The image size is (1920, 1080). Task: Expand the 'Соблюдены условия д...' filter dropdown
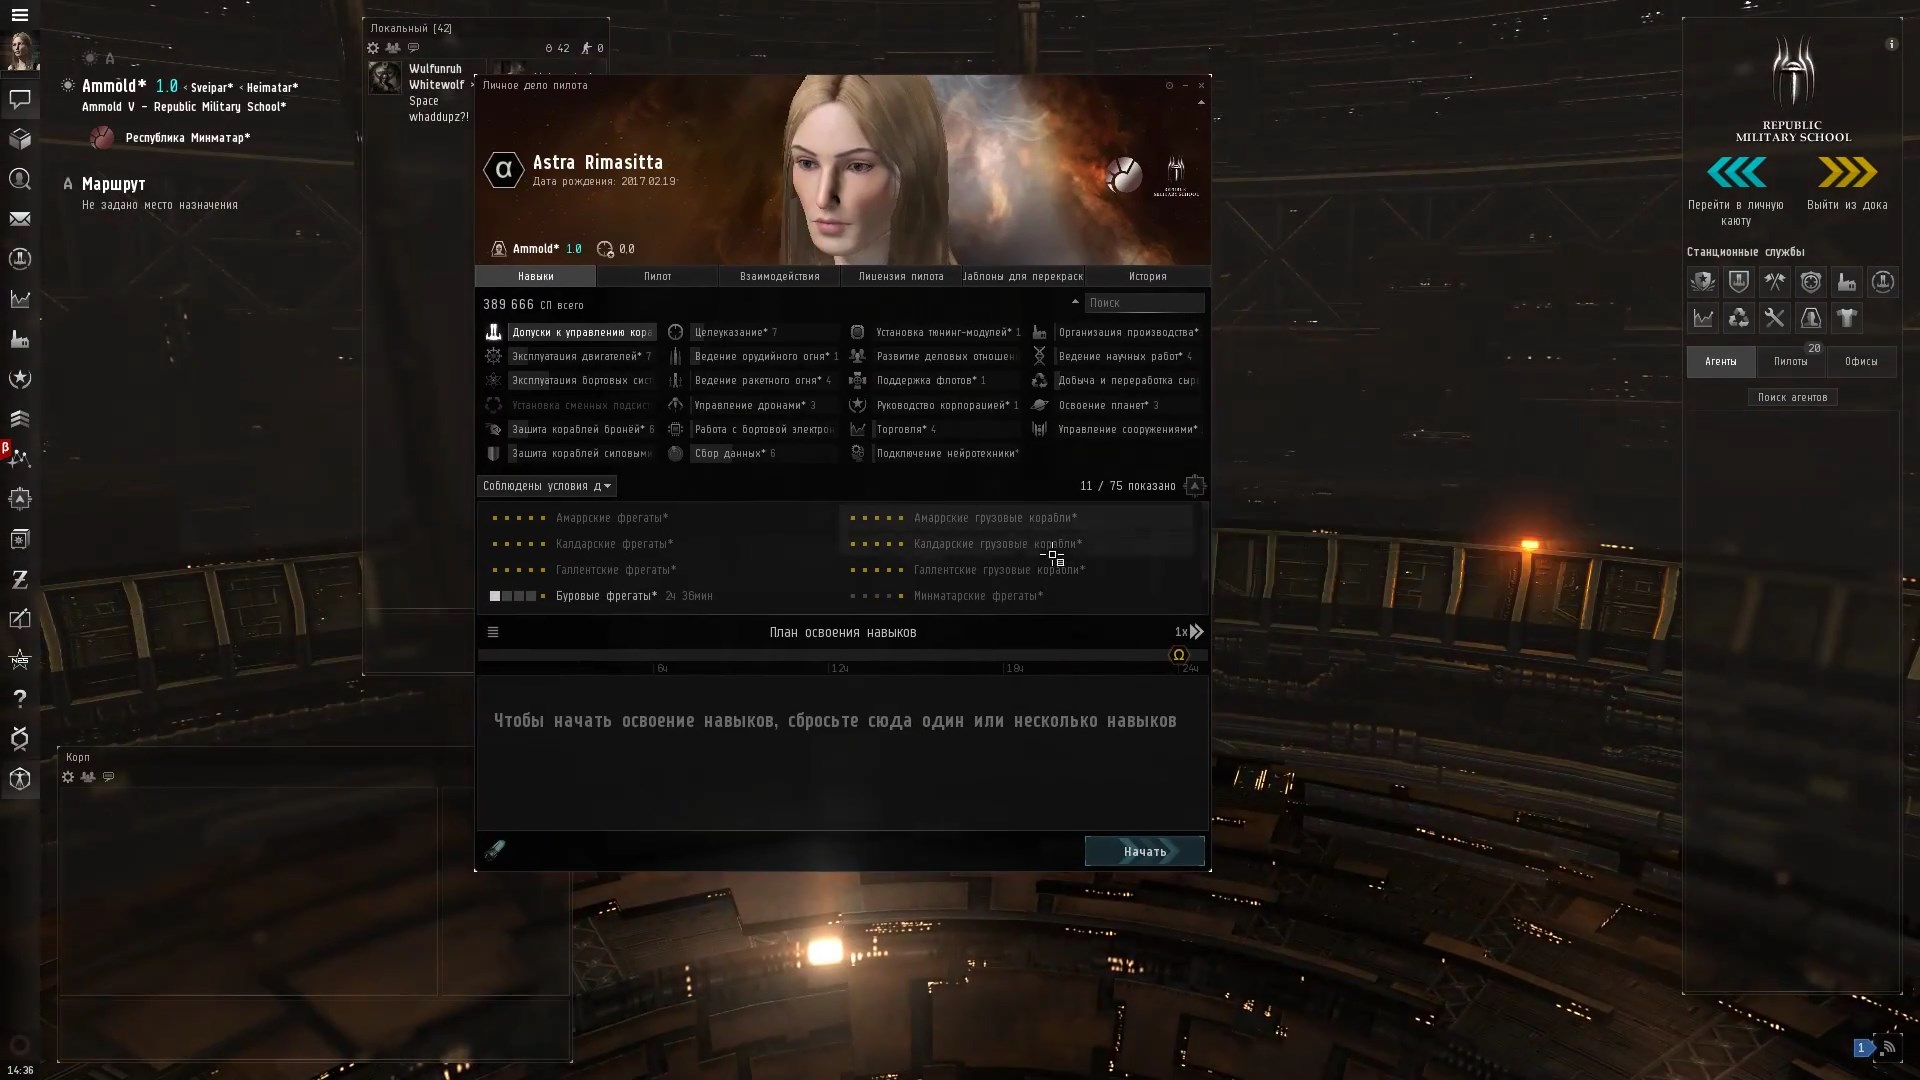coord(547,486)
